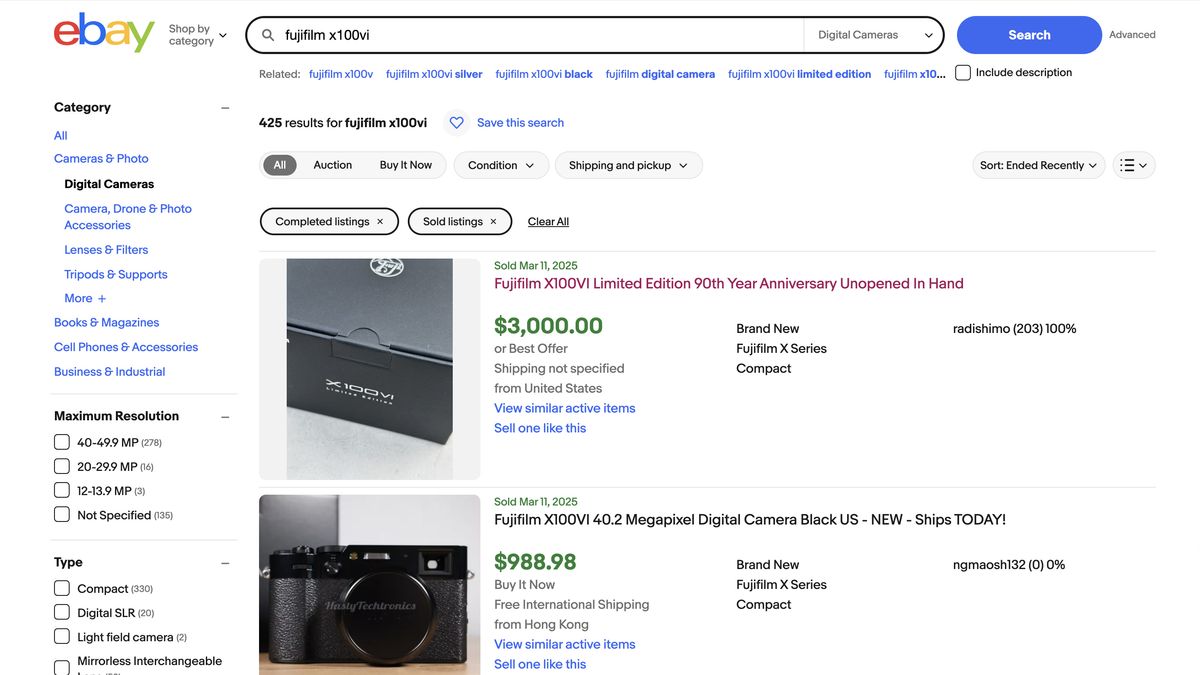Check the Compact type filter

[x=62, y=589]
